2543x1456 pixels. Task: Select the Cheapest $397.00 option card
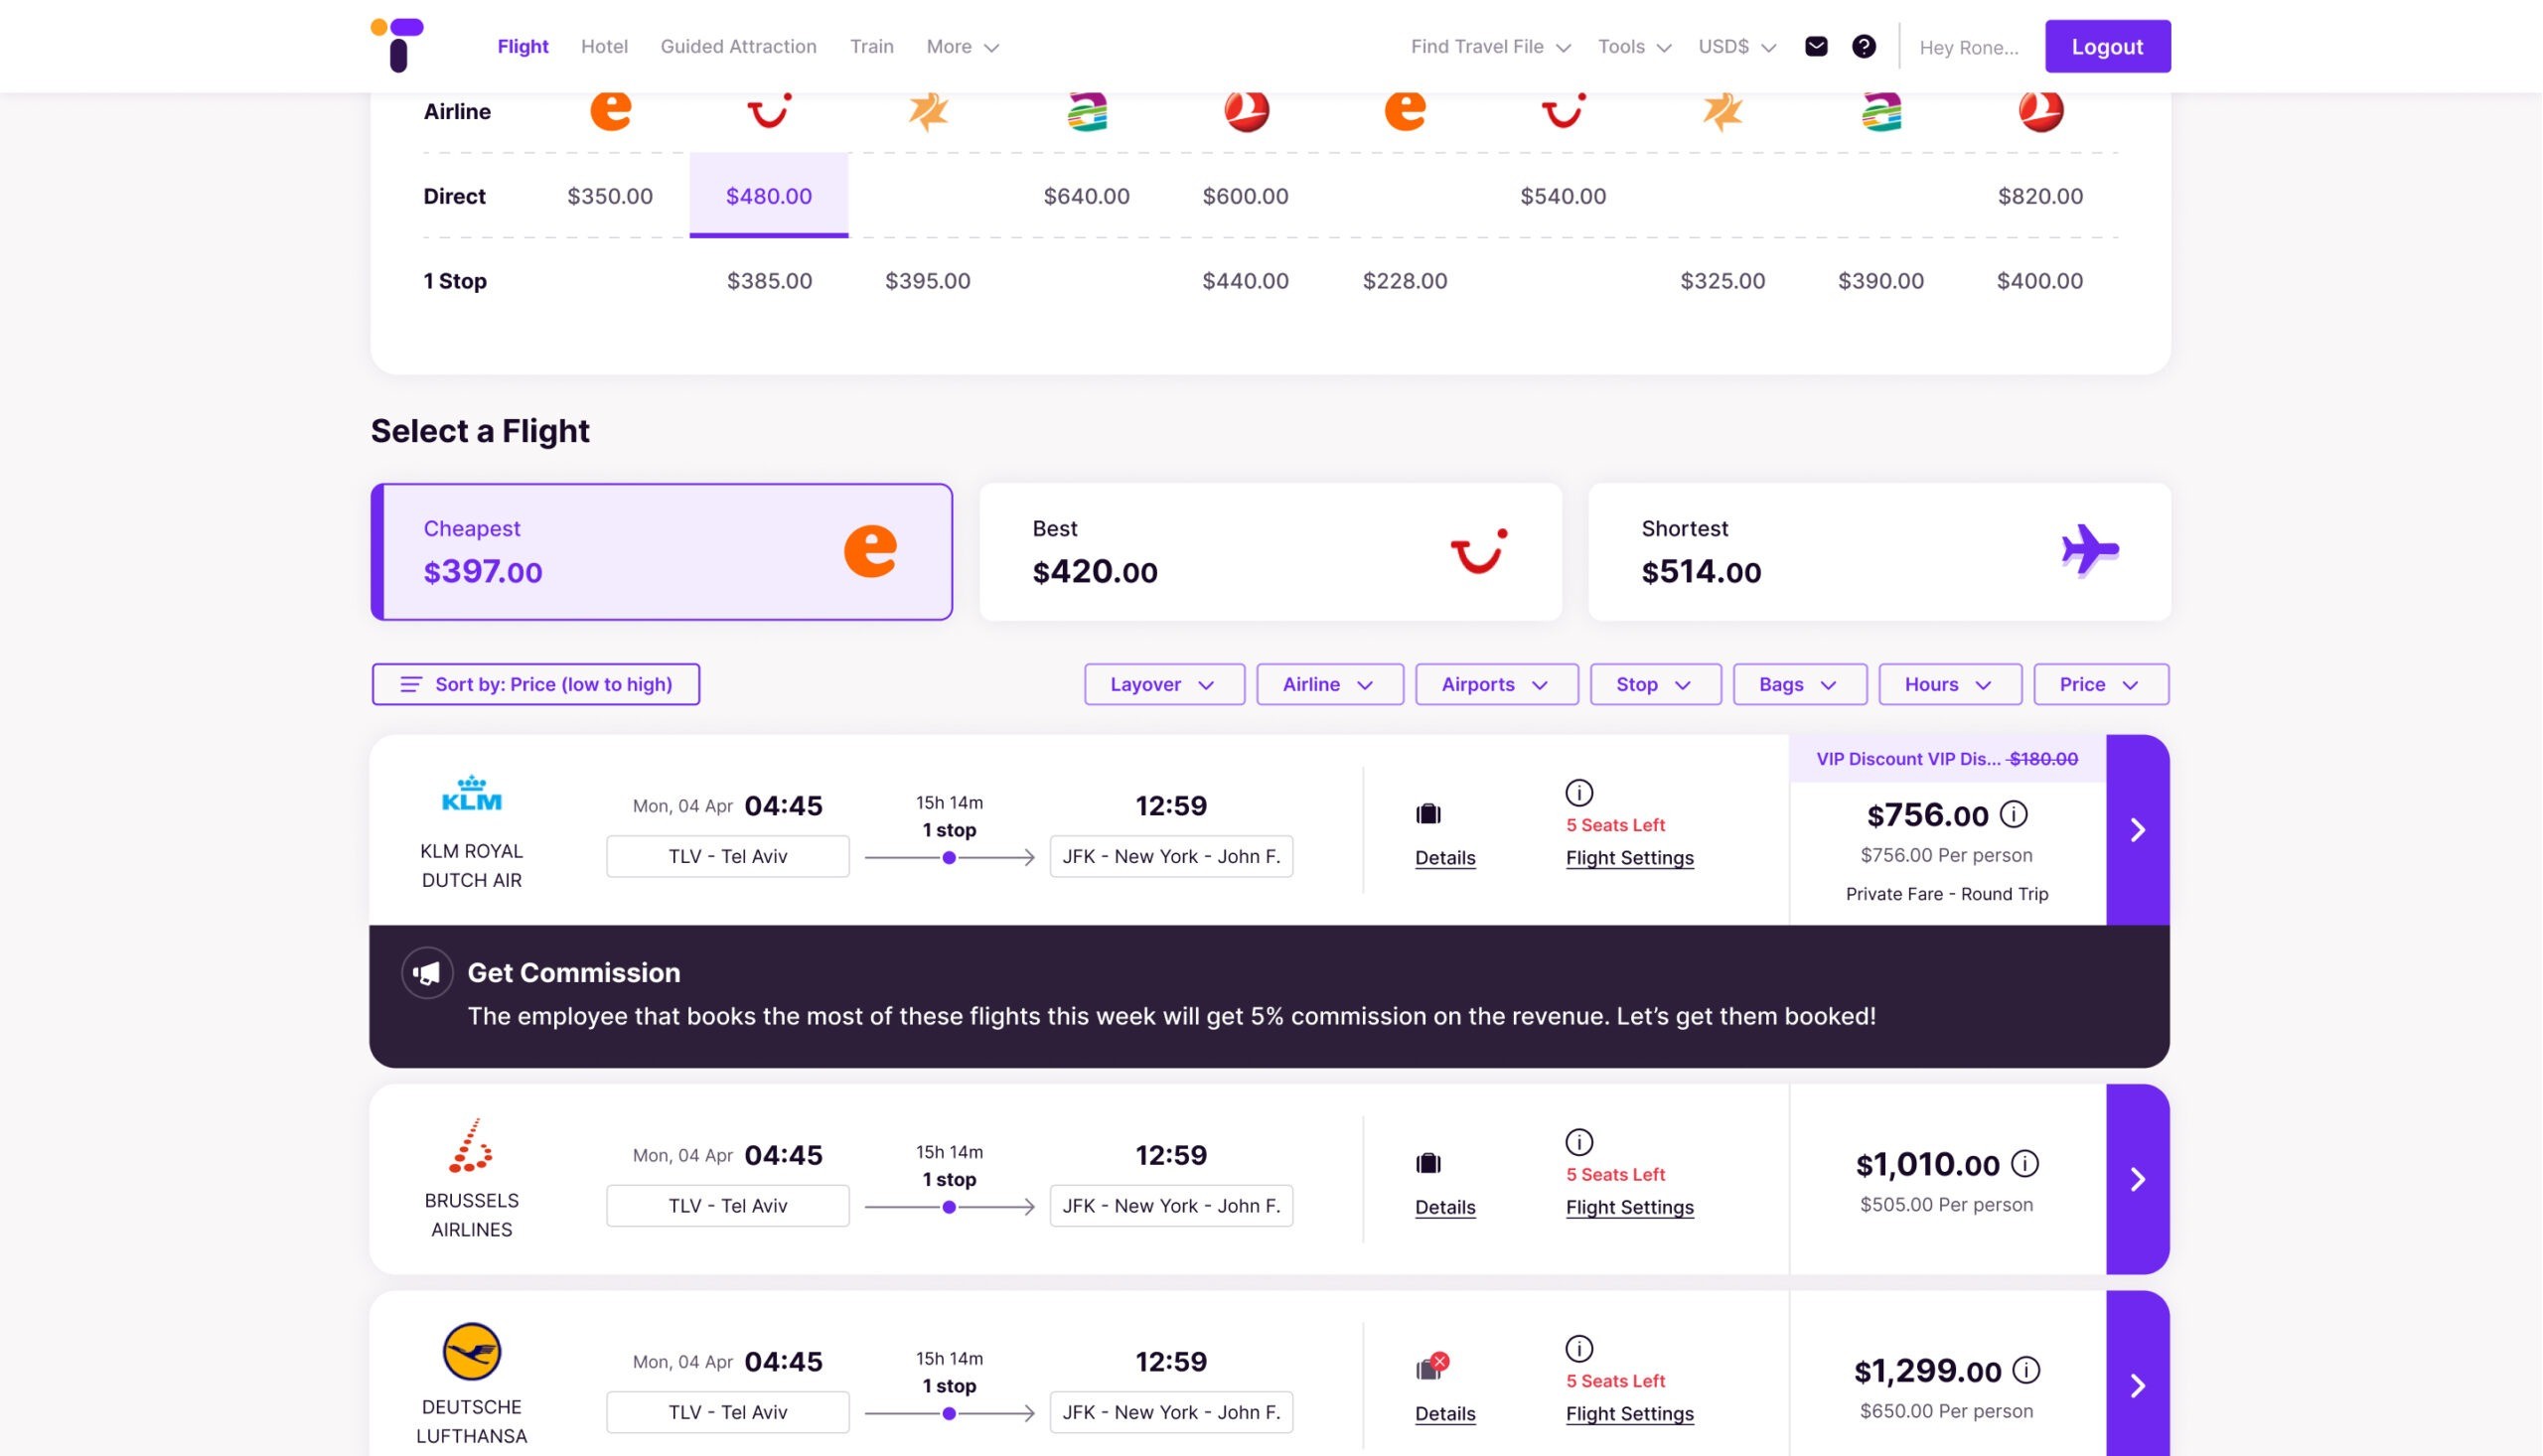pyautogui.click(x=661, y=551)
